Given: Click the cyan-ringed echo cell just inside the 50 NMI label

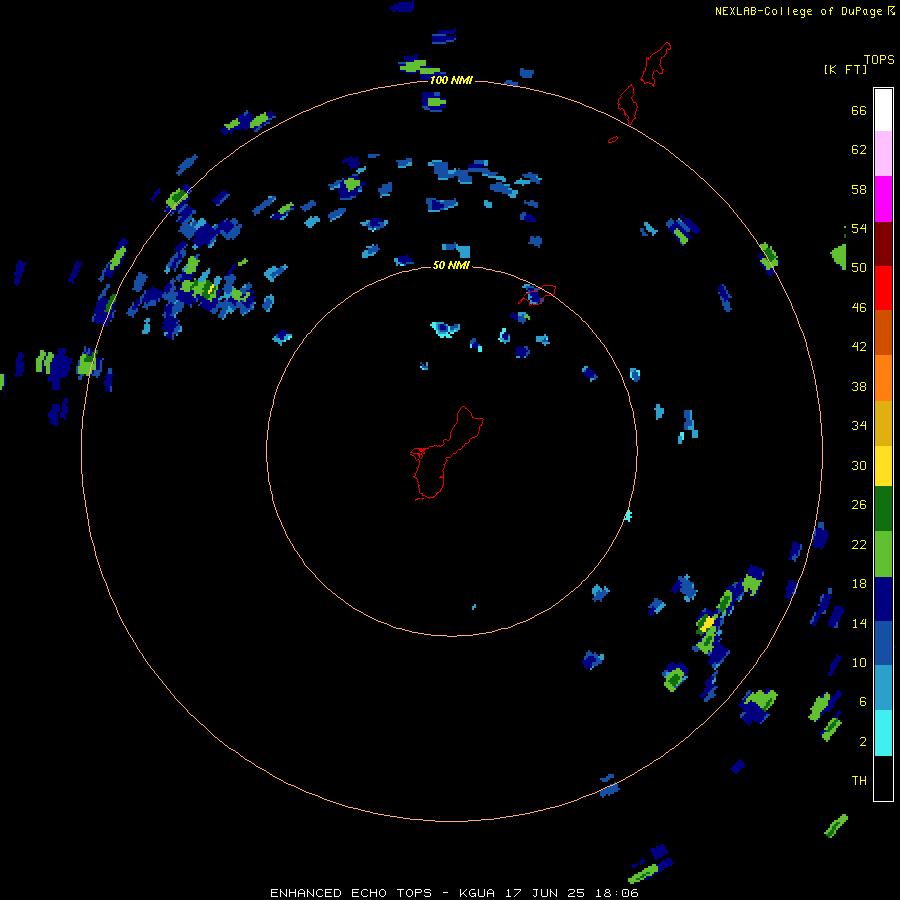Looking at the screenshot, I should coord(444,329).
